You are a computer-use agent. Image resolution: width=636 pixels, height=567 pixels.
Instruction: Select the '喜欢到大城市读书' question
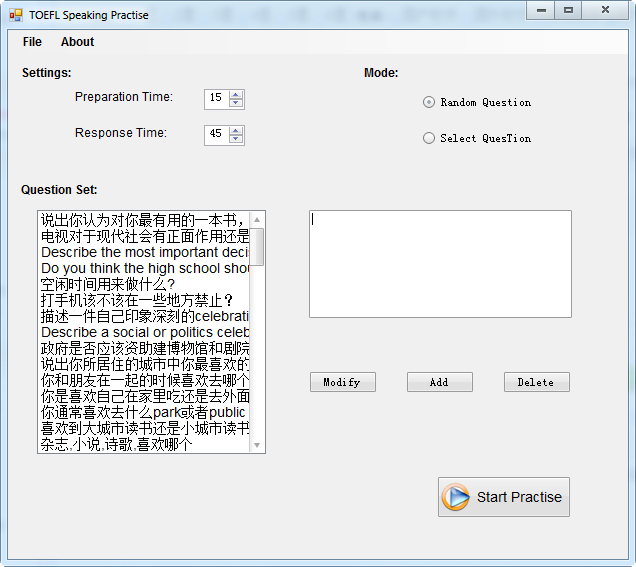(x=145, y=428)
